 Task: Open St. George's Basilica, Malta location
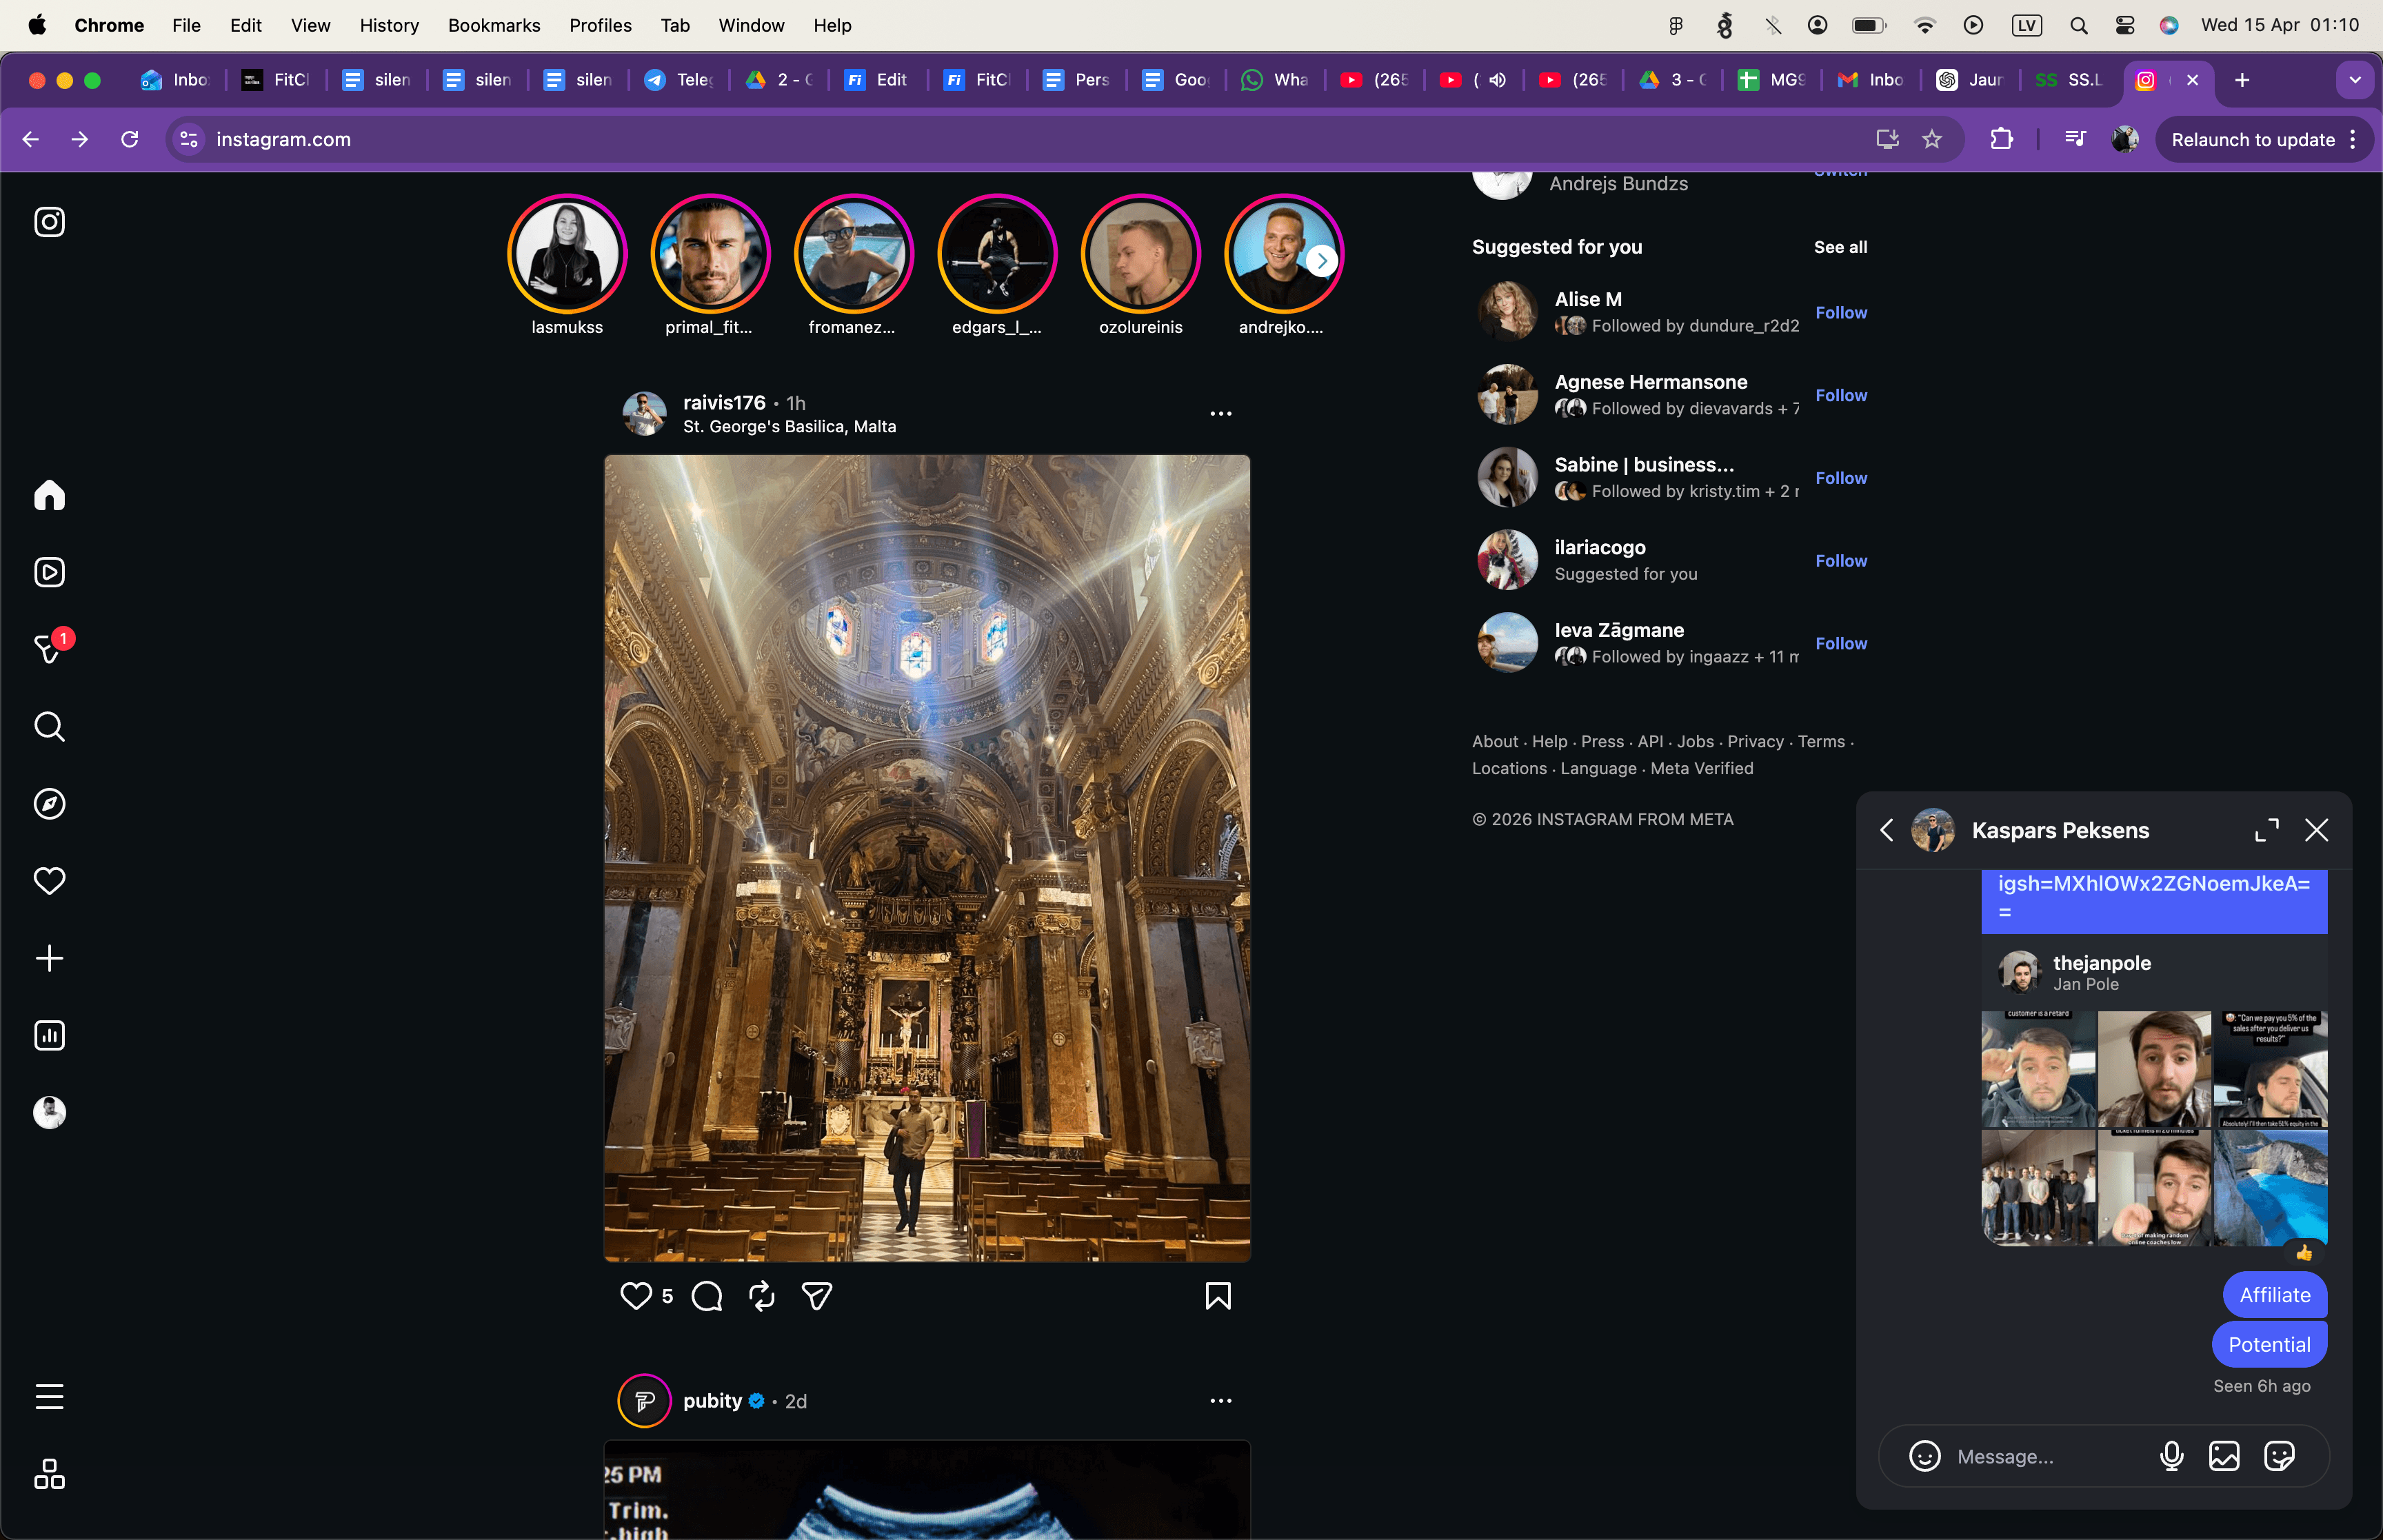(789, 426)
